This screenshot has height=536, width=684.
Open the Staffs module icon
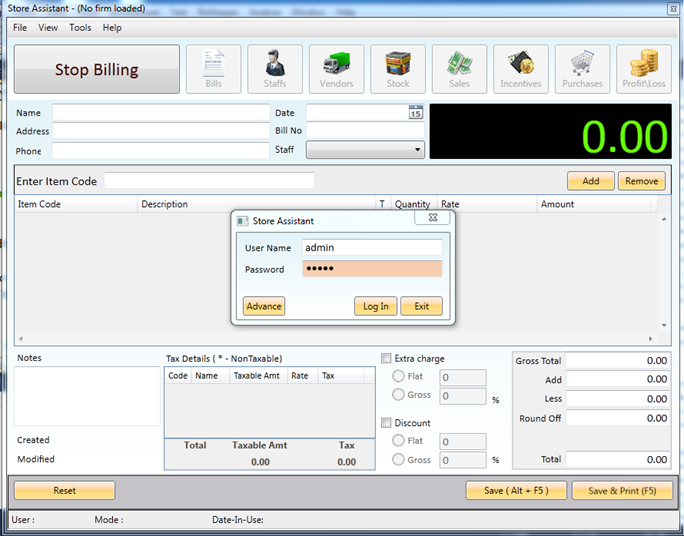pyautogui.click(x=275, y=69)
